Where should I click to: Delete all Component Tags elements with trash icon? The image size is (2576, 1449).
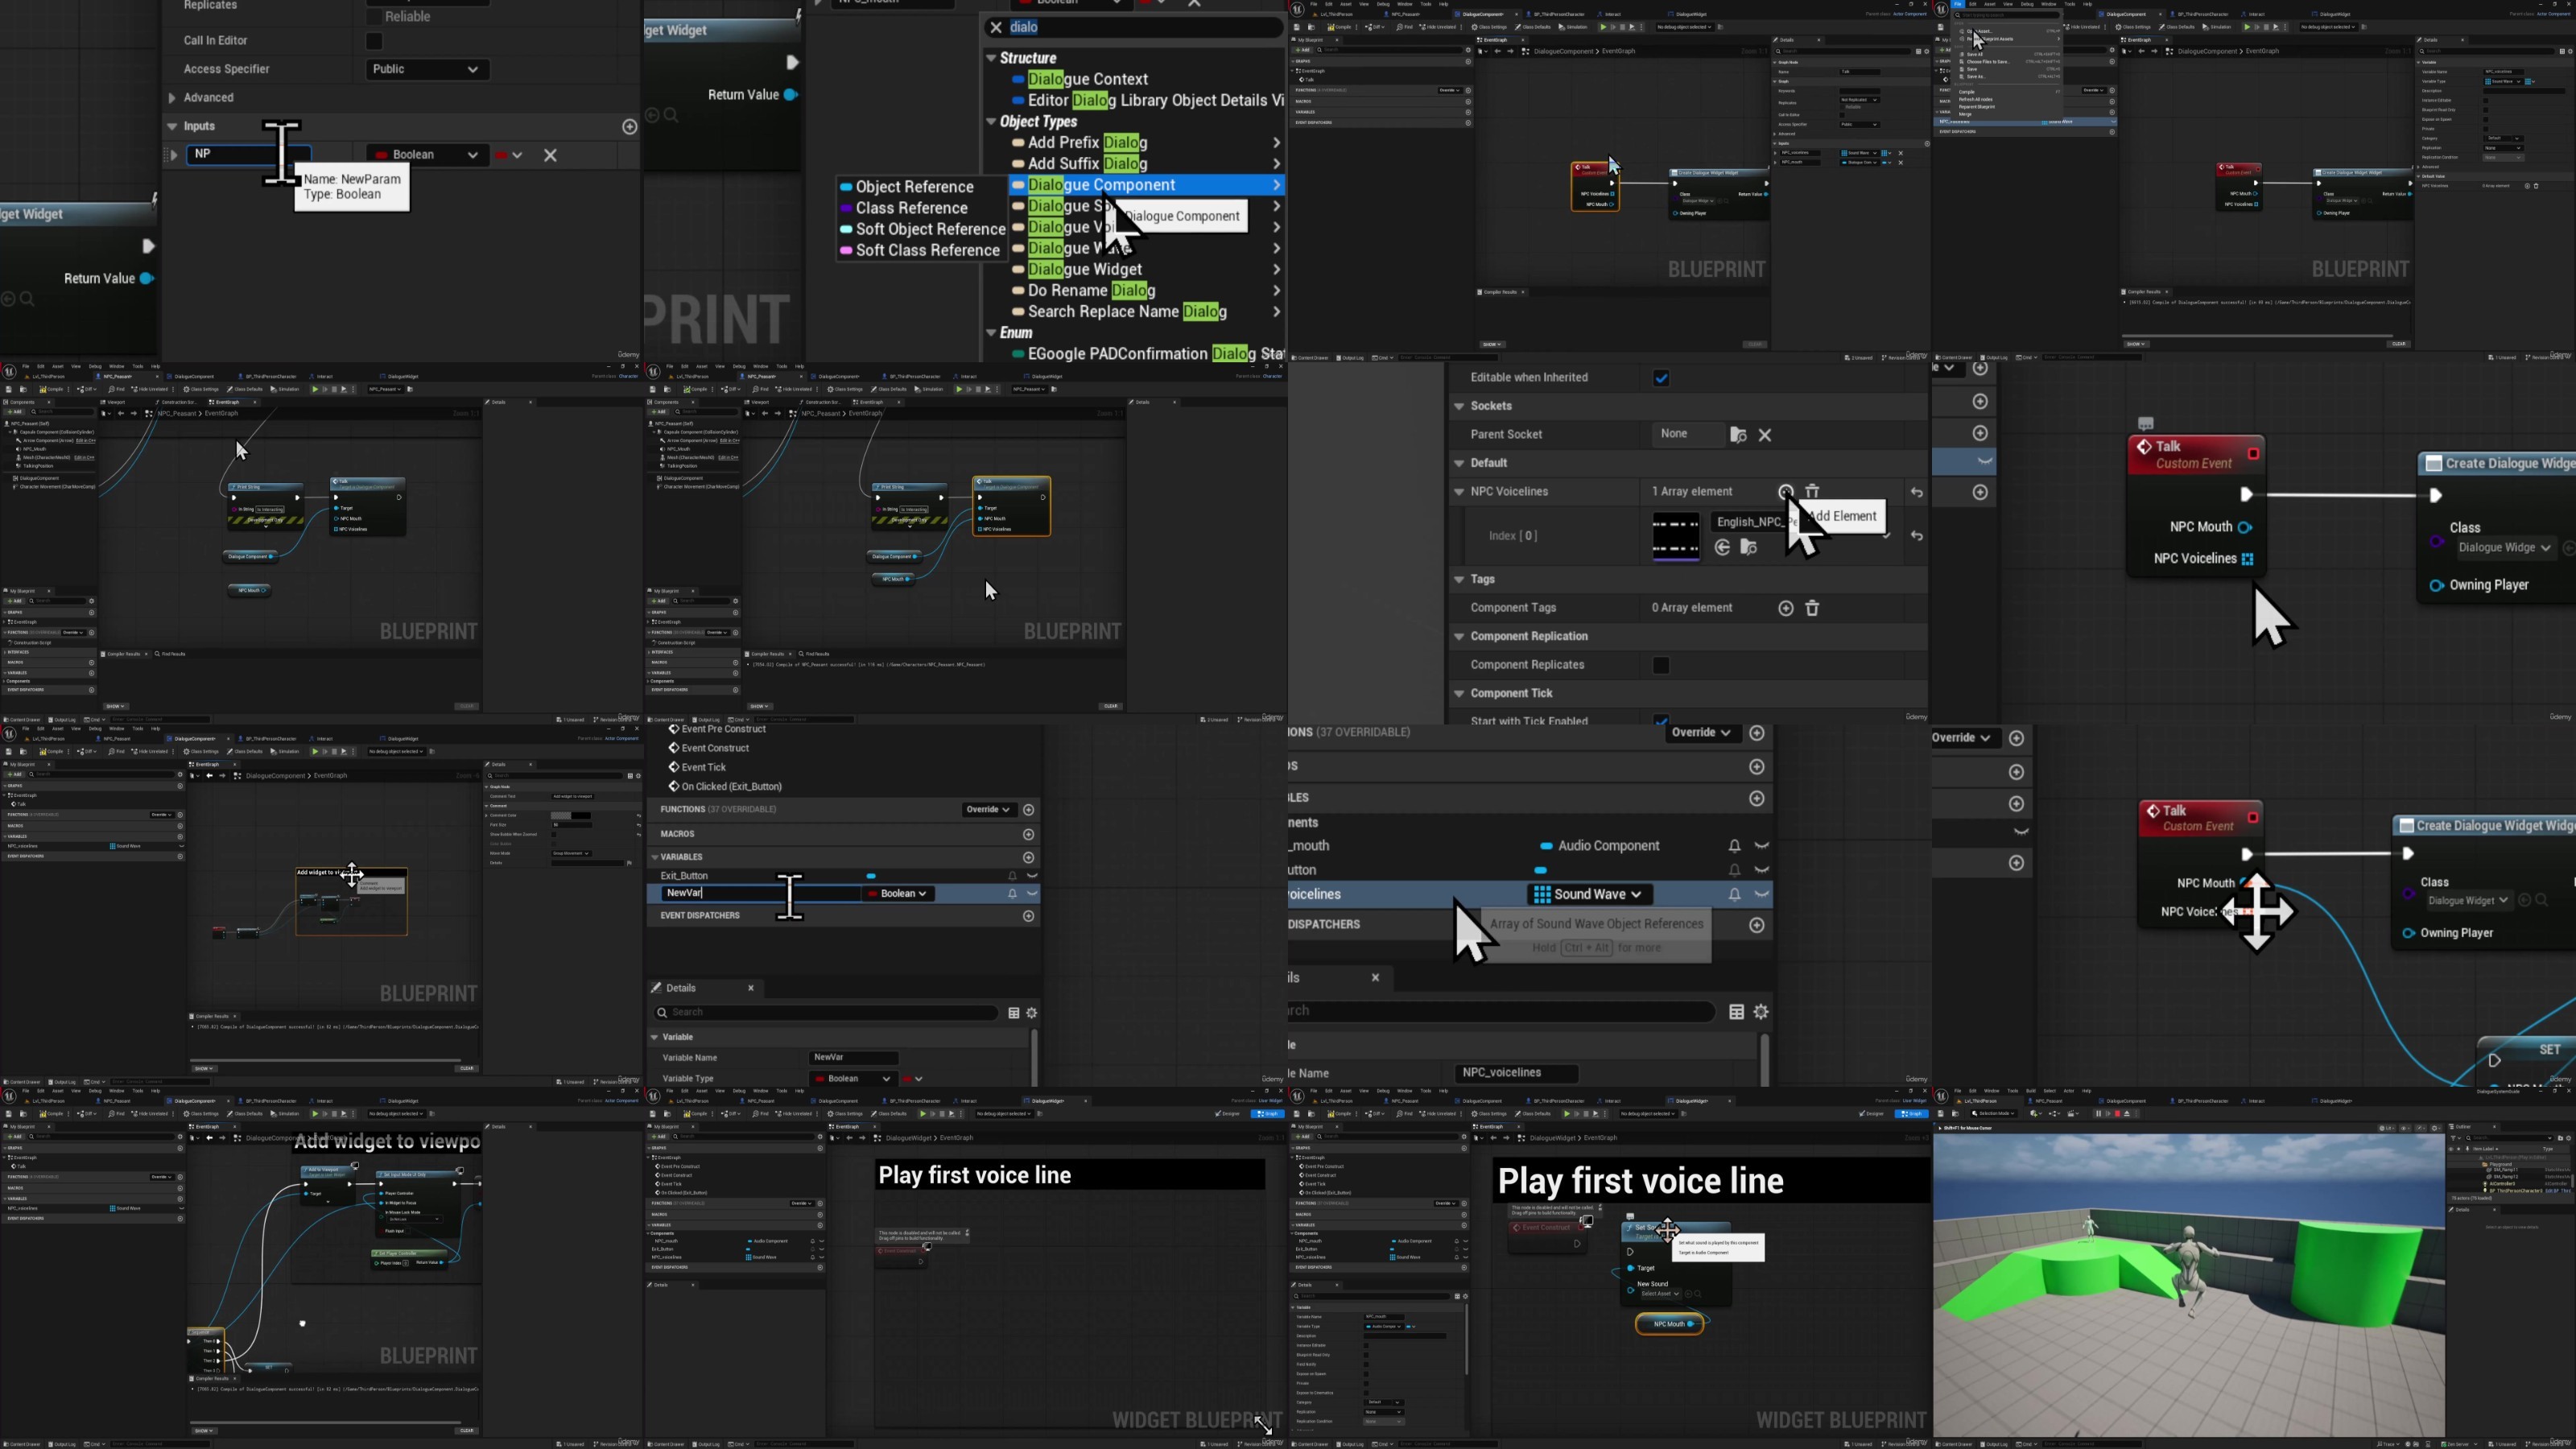[x=1812, y=608]
